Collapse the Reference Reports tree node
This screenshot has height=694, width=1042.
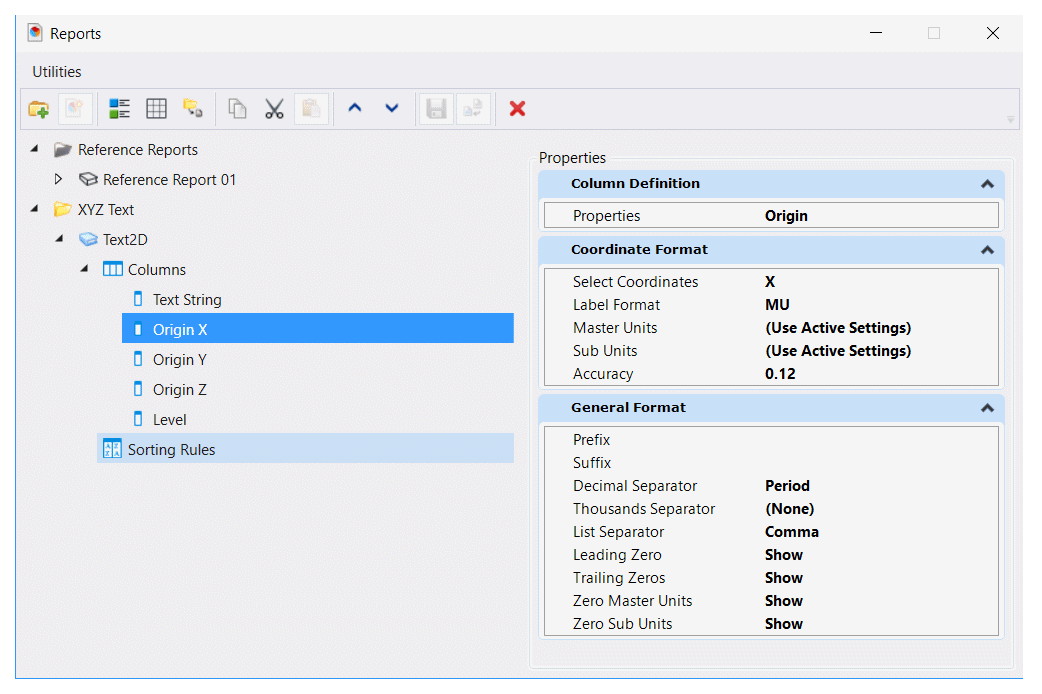click(35, 149)
